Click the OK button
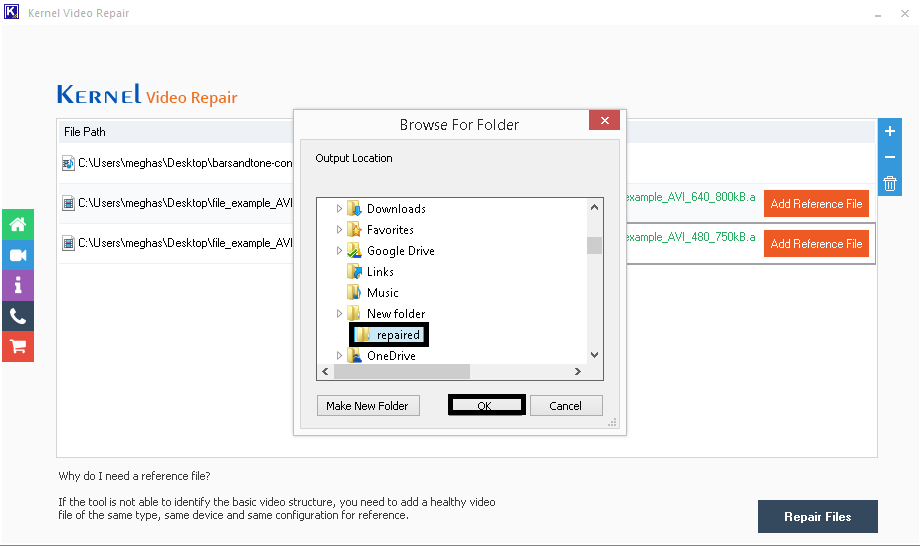 point(486,405)
